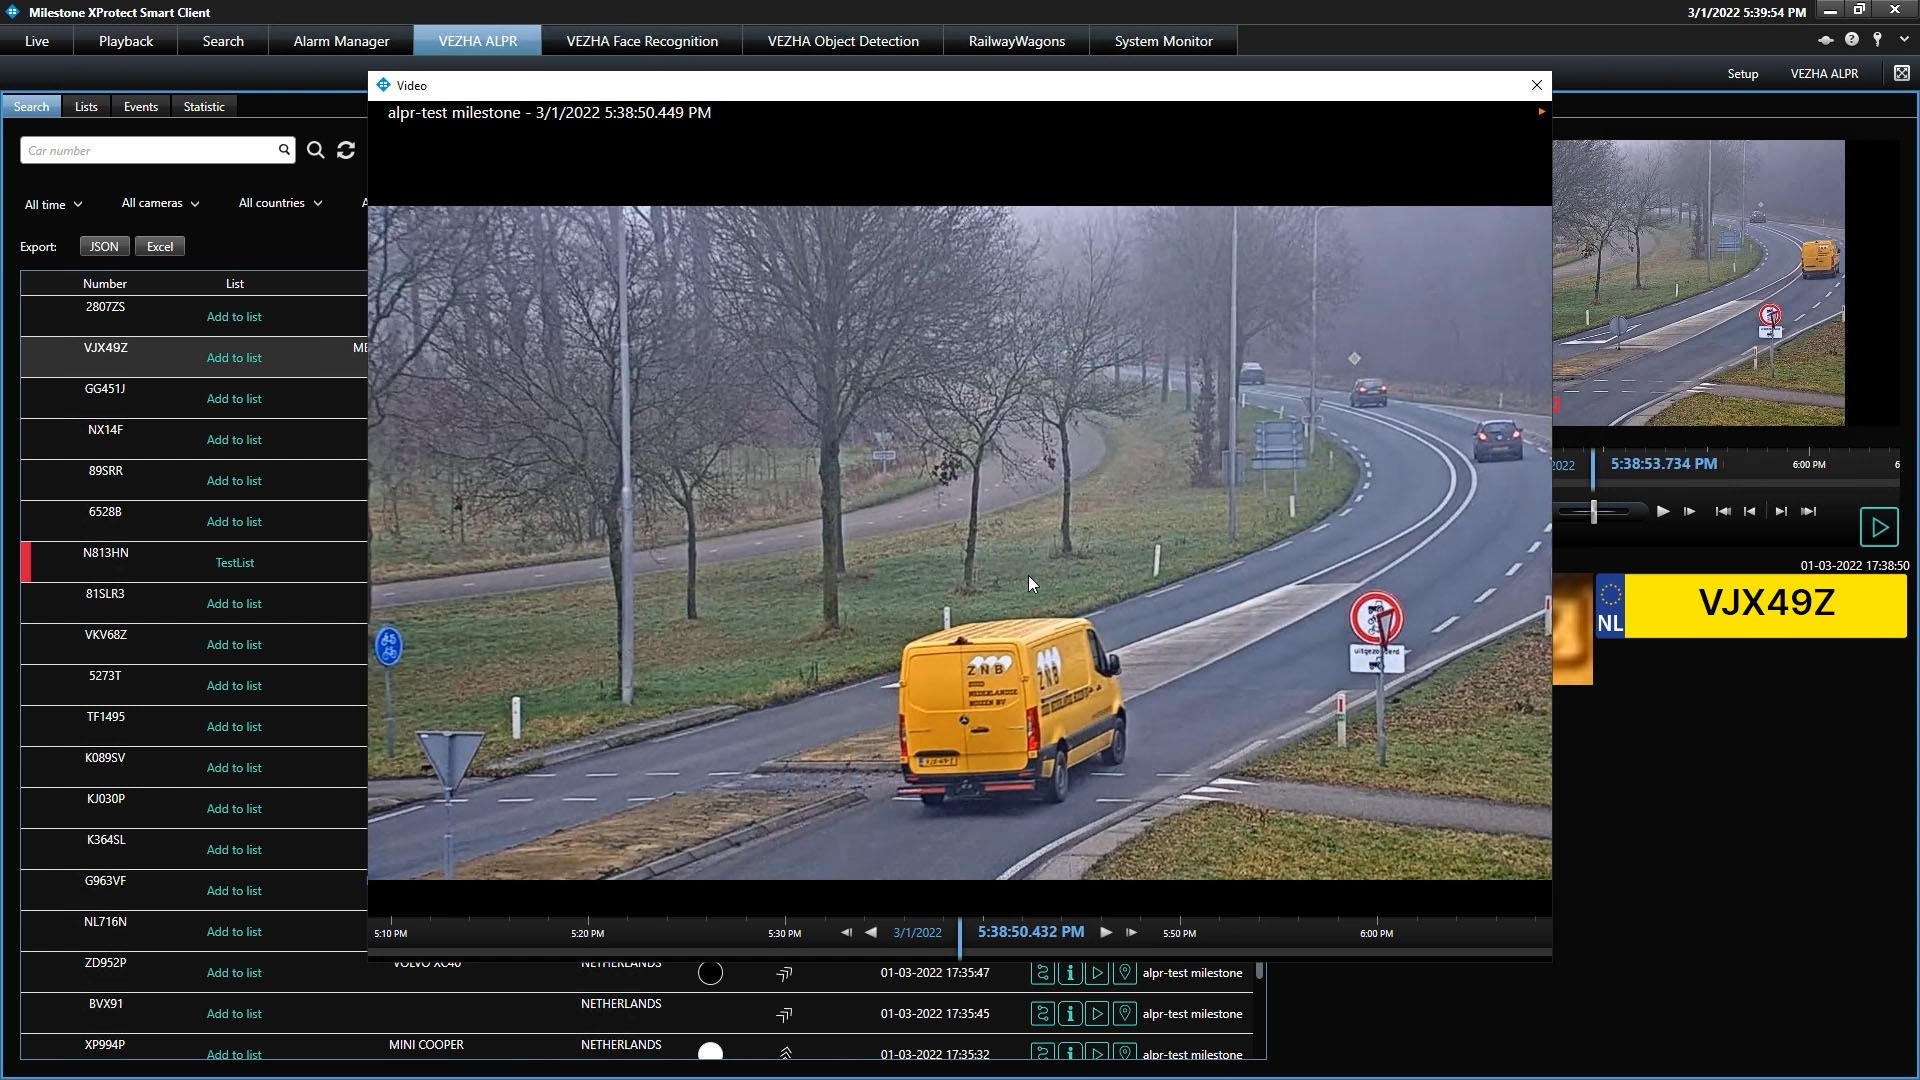Toggle full screen mode icon near VEZHA ALPR
The height and width of the screenshot is (1080, 1920).
(x=1902, y=73)
